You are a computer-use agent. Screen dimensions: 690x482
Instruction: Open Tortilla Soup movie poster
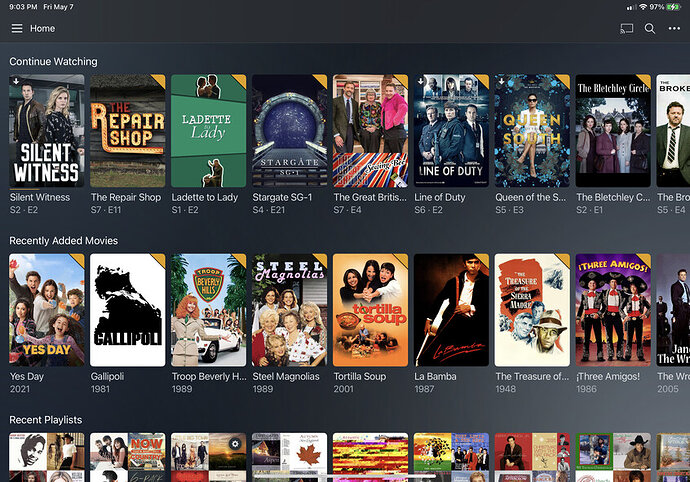pyautogui.click(x=371, y=310)
